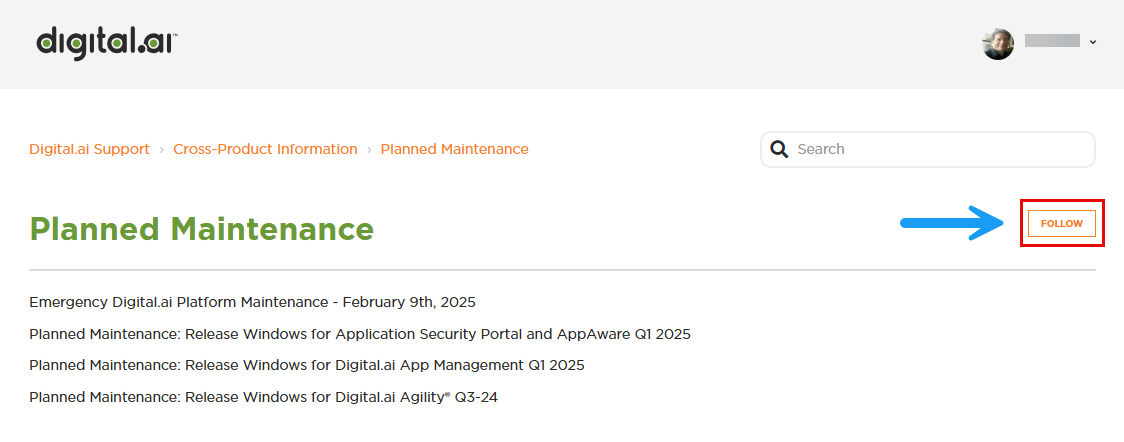This screenshot has width=1124, height=442.
Task: Open Digital.ai App Management Q1 2025 article
Action: point(307,365)
